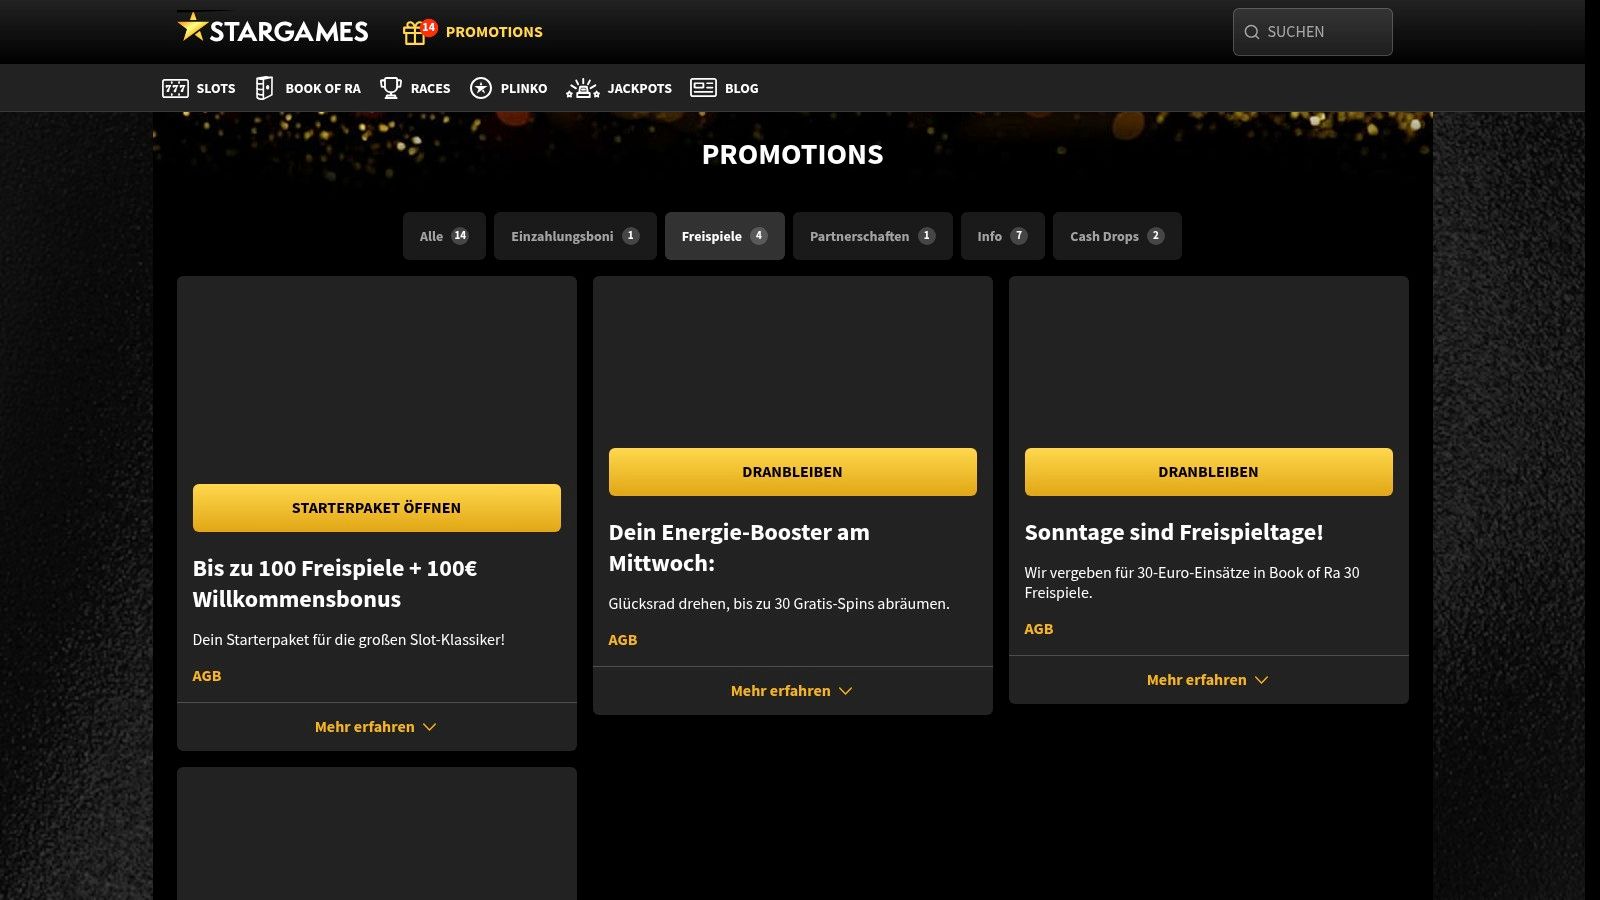The height and width of the screenshot is (900, 1600).
Task: Click the Plinko star circle icon
Action: [481, 88]
